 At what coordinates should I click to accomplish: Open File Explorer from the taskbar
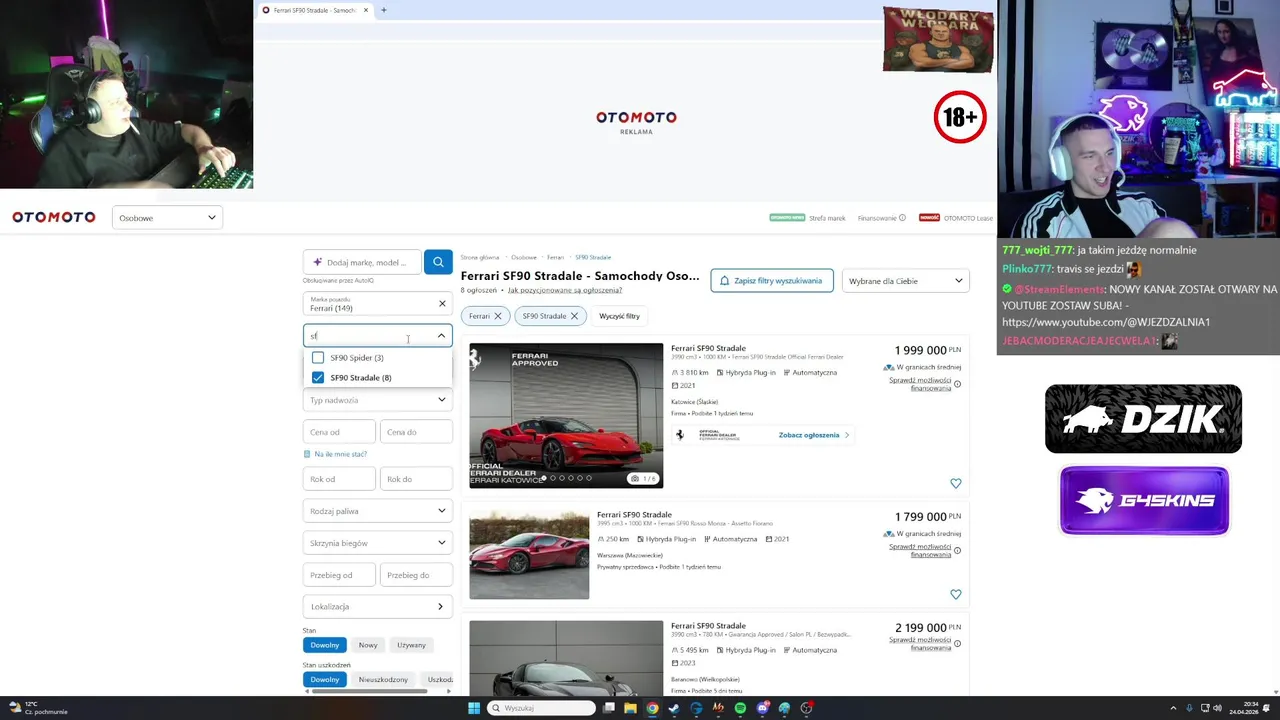[x=630, y=708]
